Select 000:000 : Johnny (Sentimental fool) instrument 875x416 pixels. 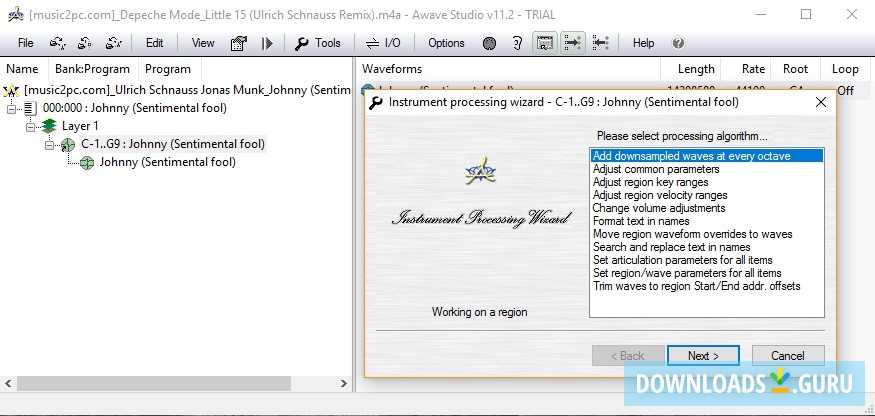click(134, 108)
